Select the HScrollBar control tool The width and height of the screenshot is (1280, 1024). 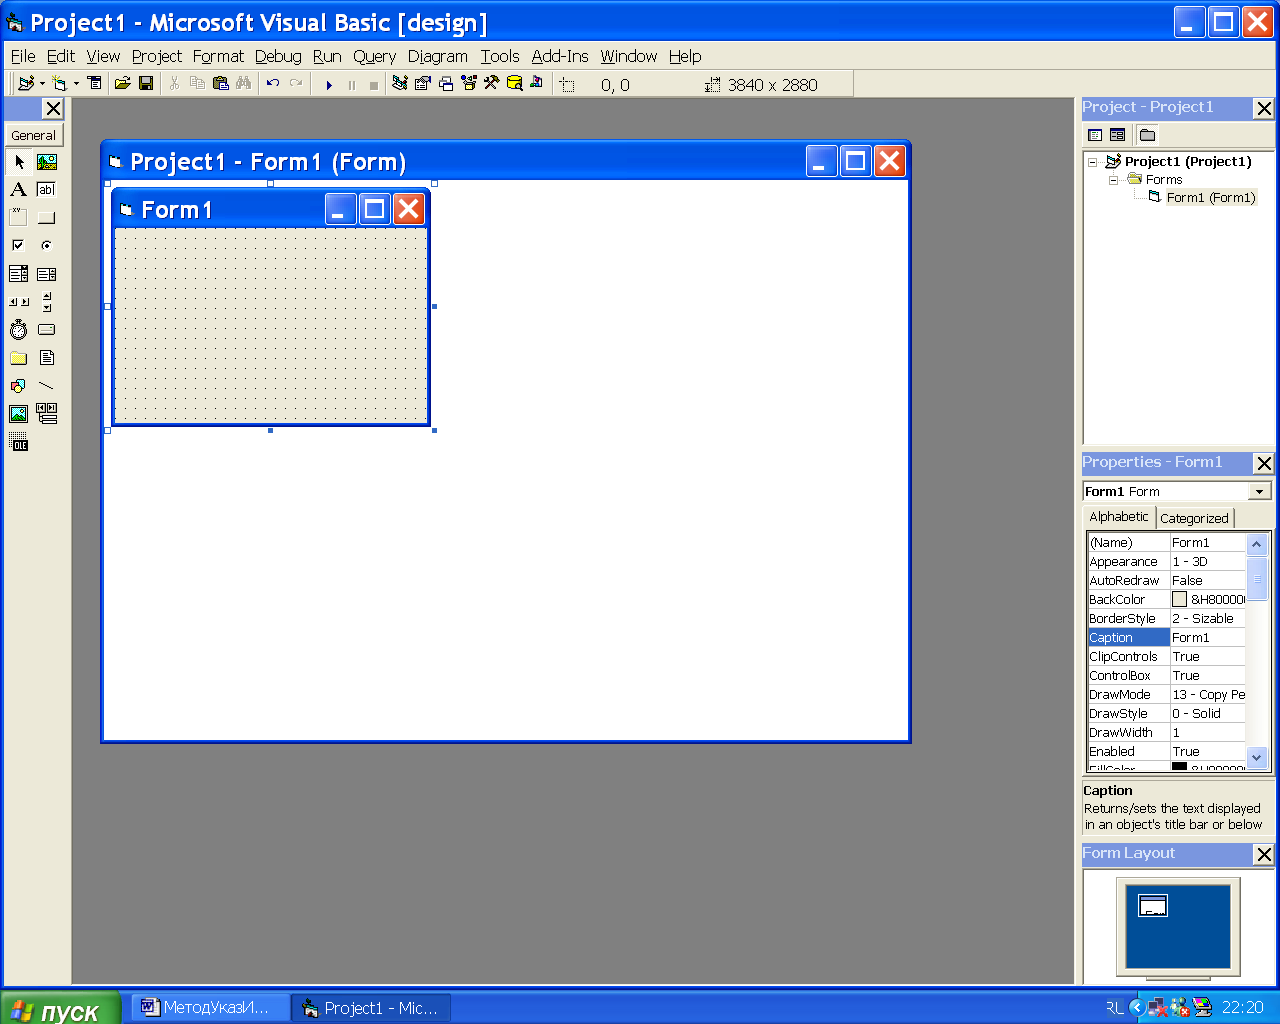pos(19,302)
